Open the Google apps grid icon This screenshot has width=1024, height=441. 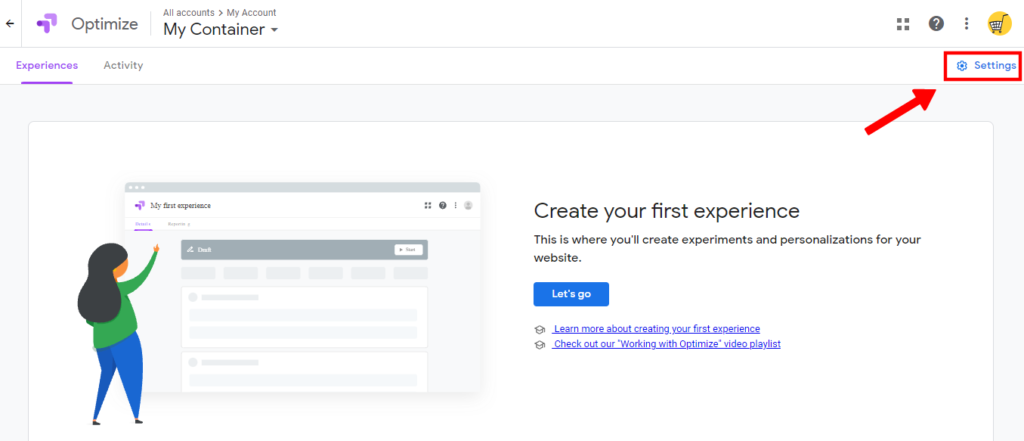click(903, 24)
